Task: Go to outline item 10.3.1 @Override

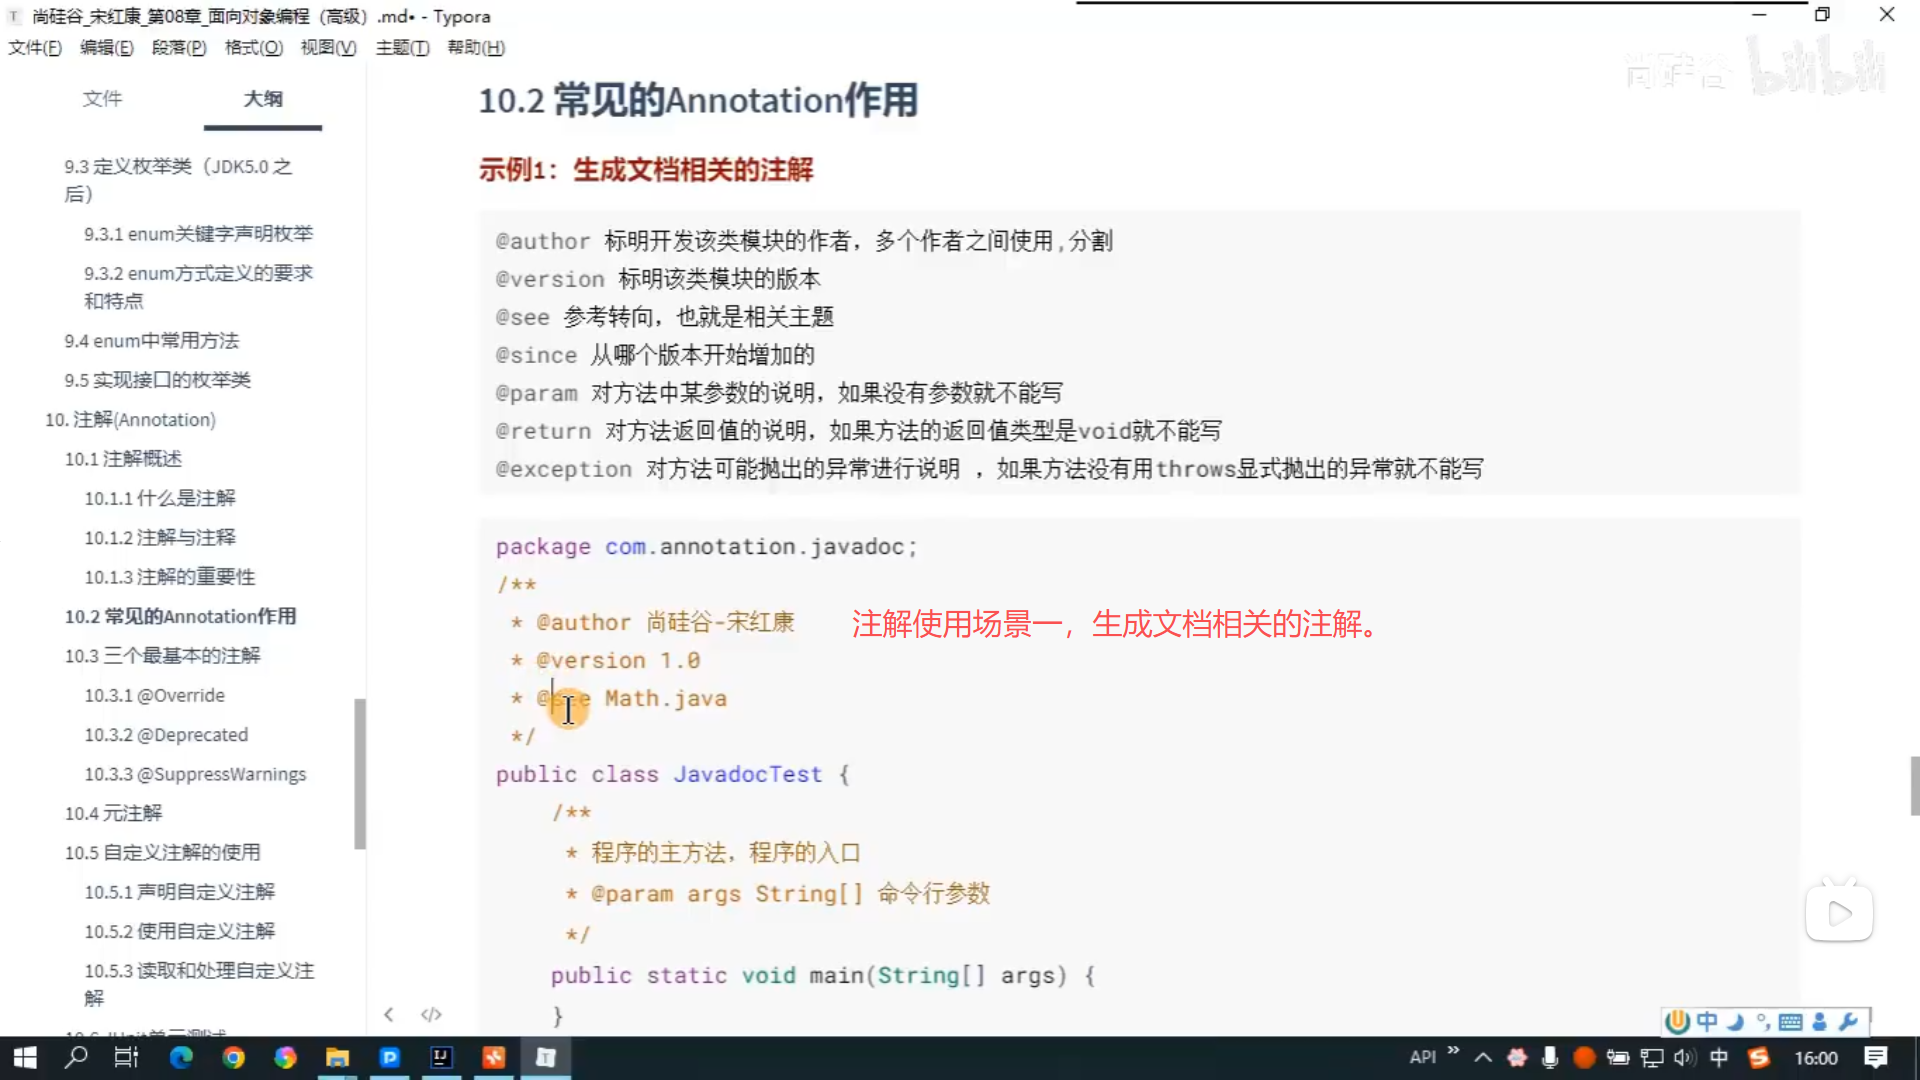Action: pyautogui.click(x=154, y=695)
